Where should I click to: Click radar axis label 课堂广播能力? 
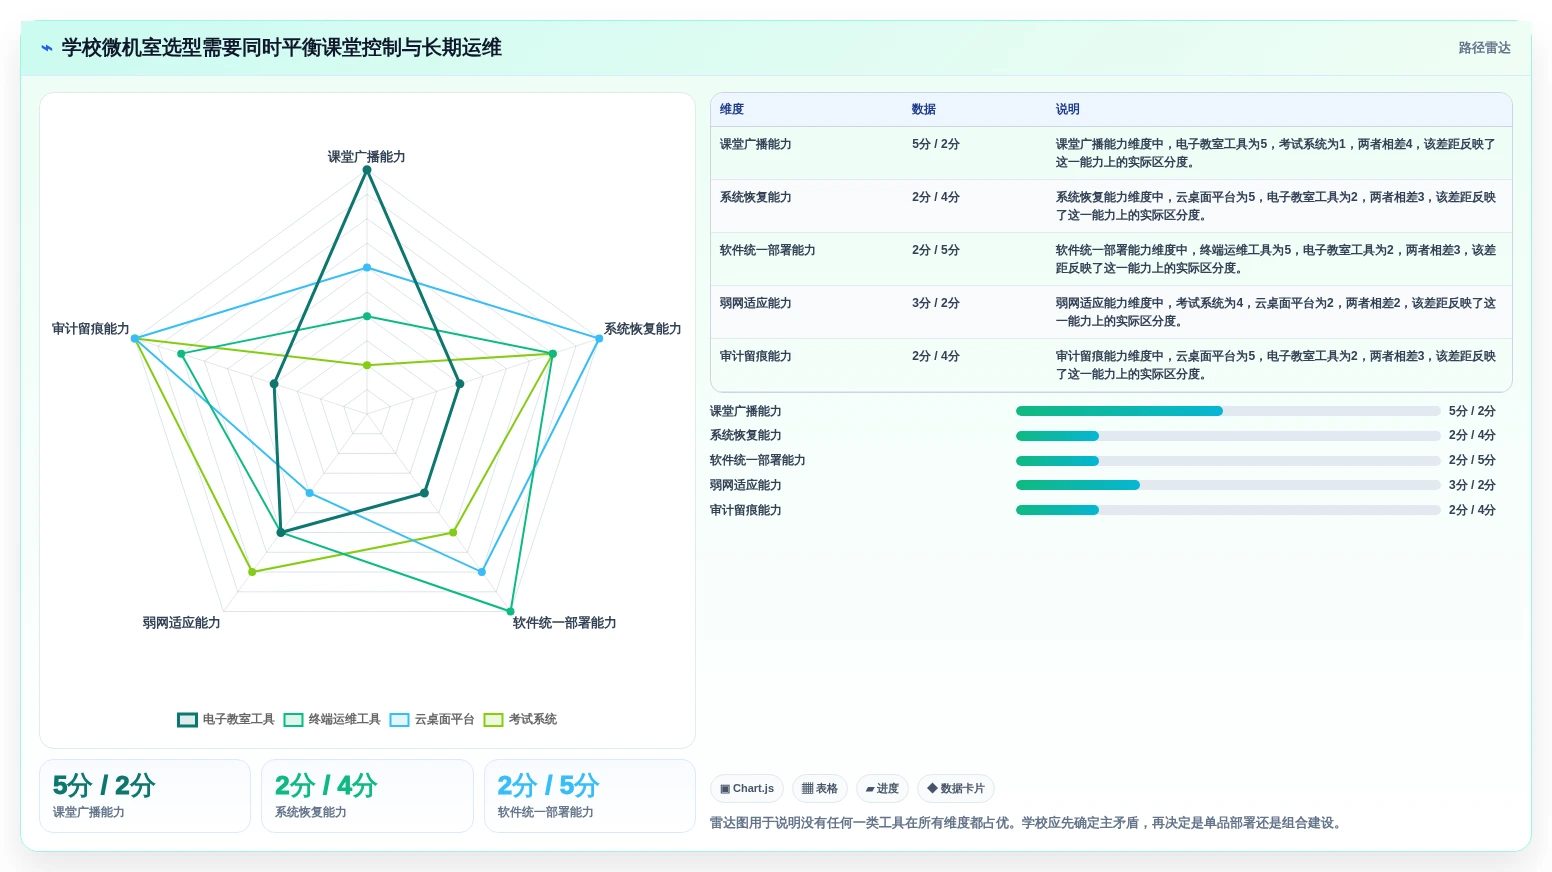(367, 157)
